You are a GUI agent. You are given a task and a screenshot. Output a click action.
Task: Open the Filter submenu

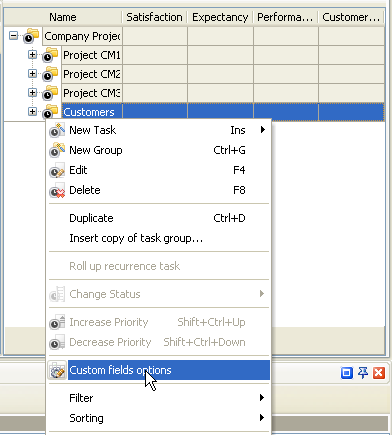tap(158, 398)
